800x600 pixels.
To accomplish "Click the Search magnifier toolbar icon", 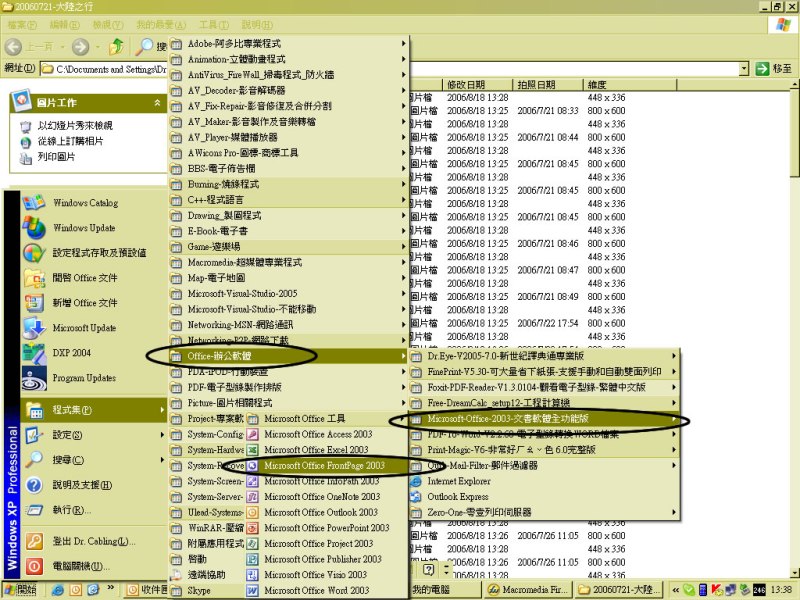I will point(144,47).
